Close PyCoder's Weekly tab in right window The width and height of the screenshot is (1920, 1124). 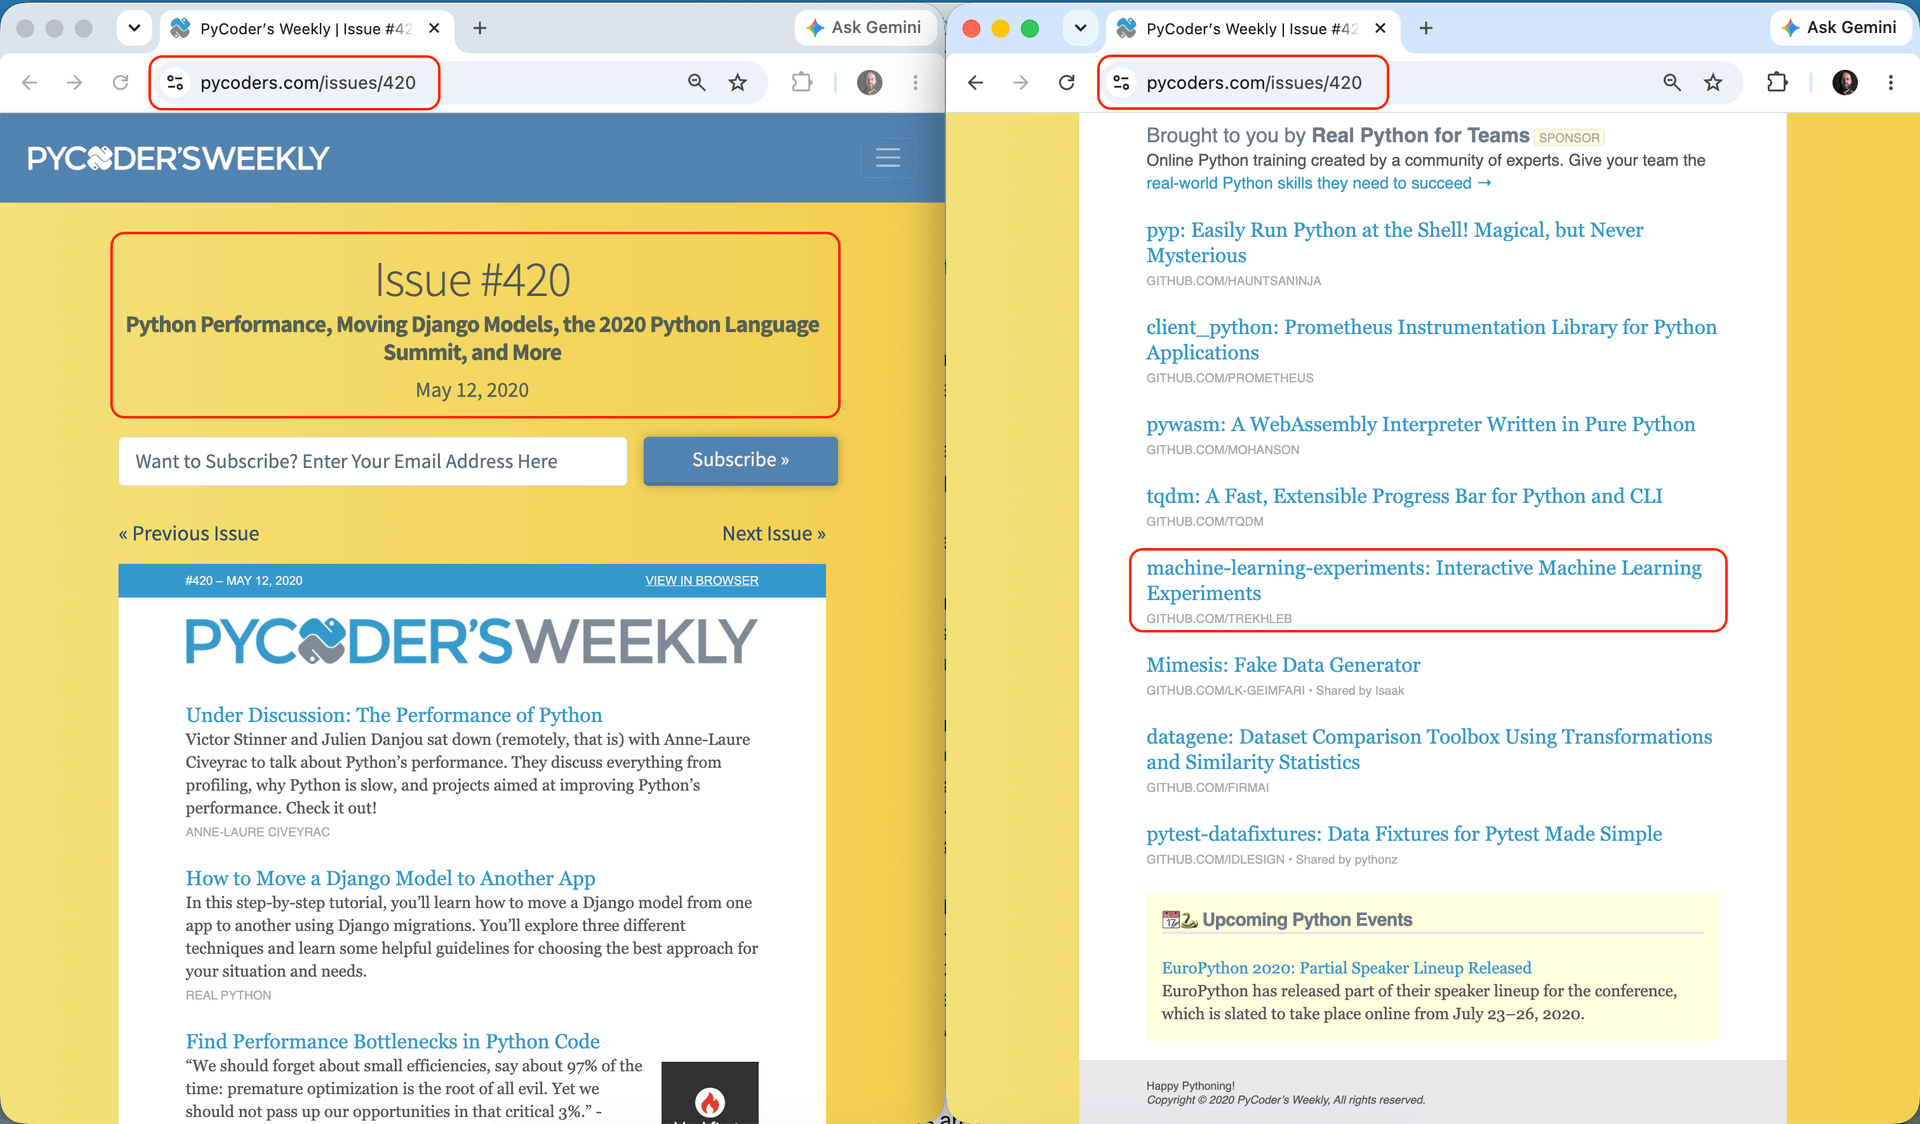coord(1380,28)
